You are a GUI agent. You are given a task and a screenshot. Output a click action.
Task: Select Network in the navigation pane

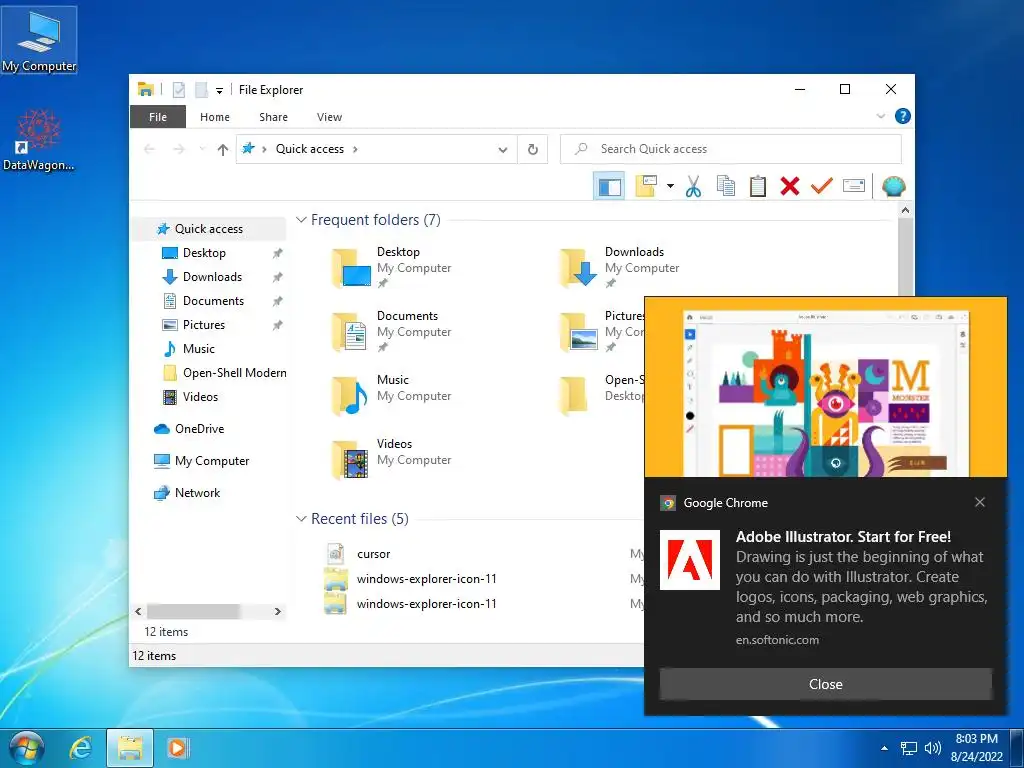(197, 493)
